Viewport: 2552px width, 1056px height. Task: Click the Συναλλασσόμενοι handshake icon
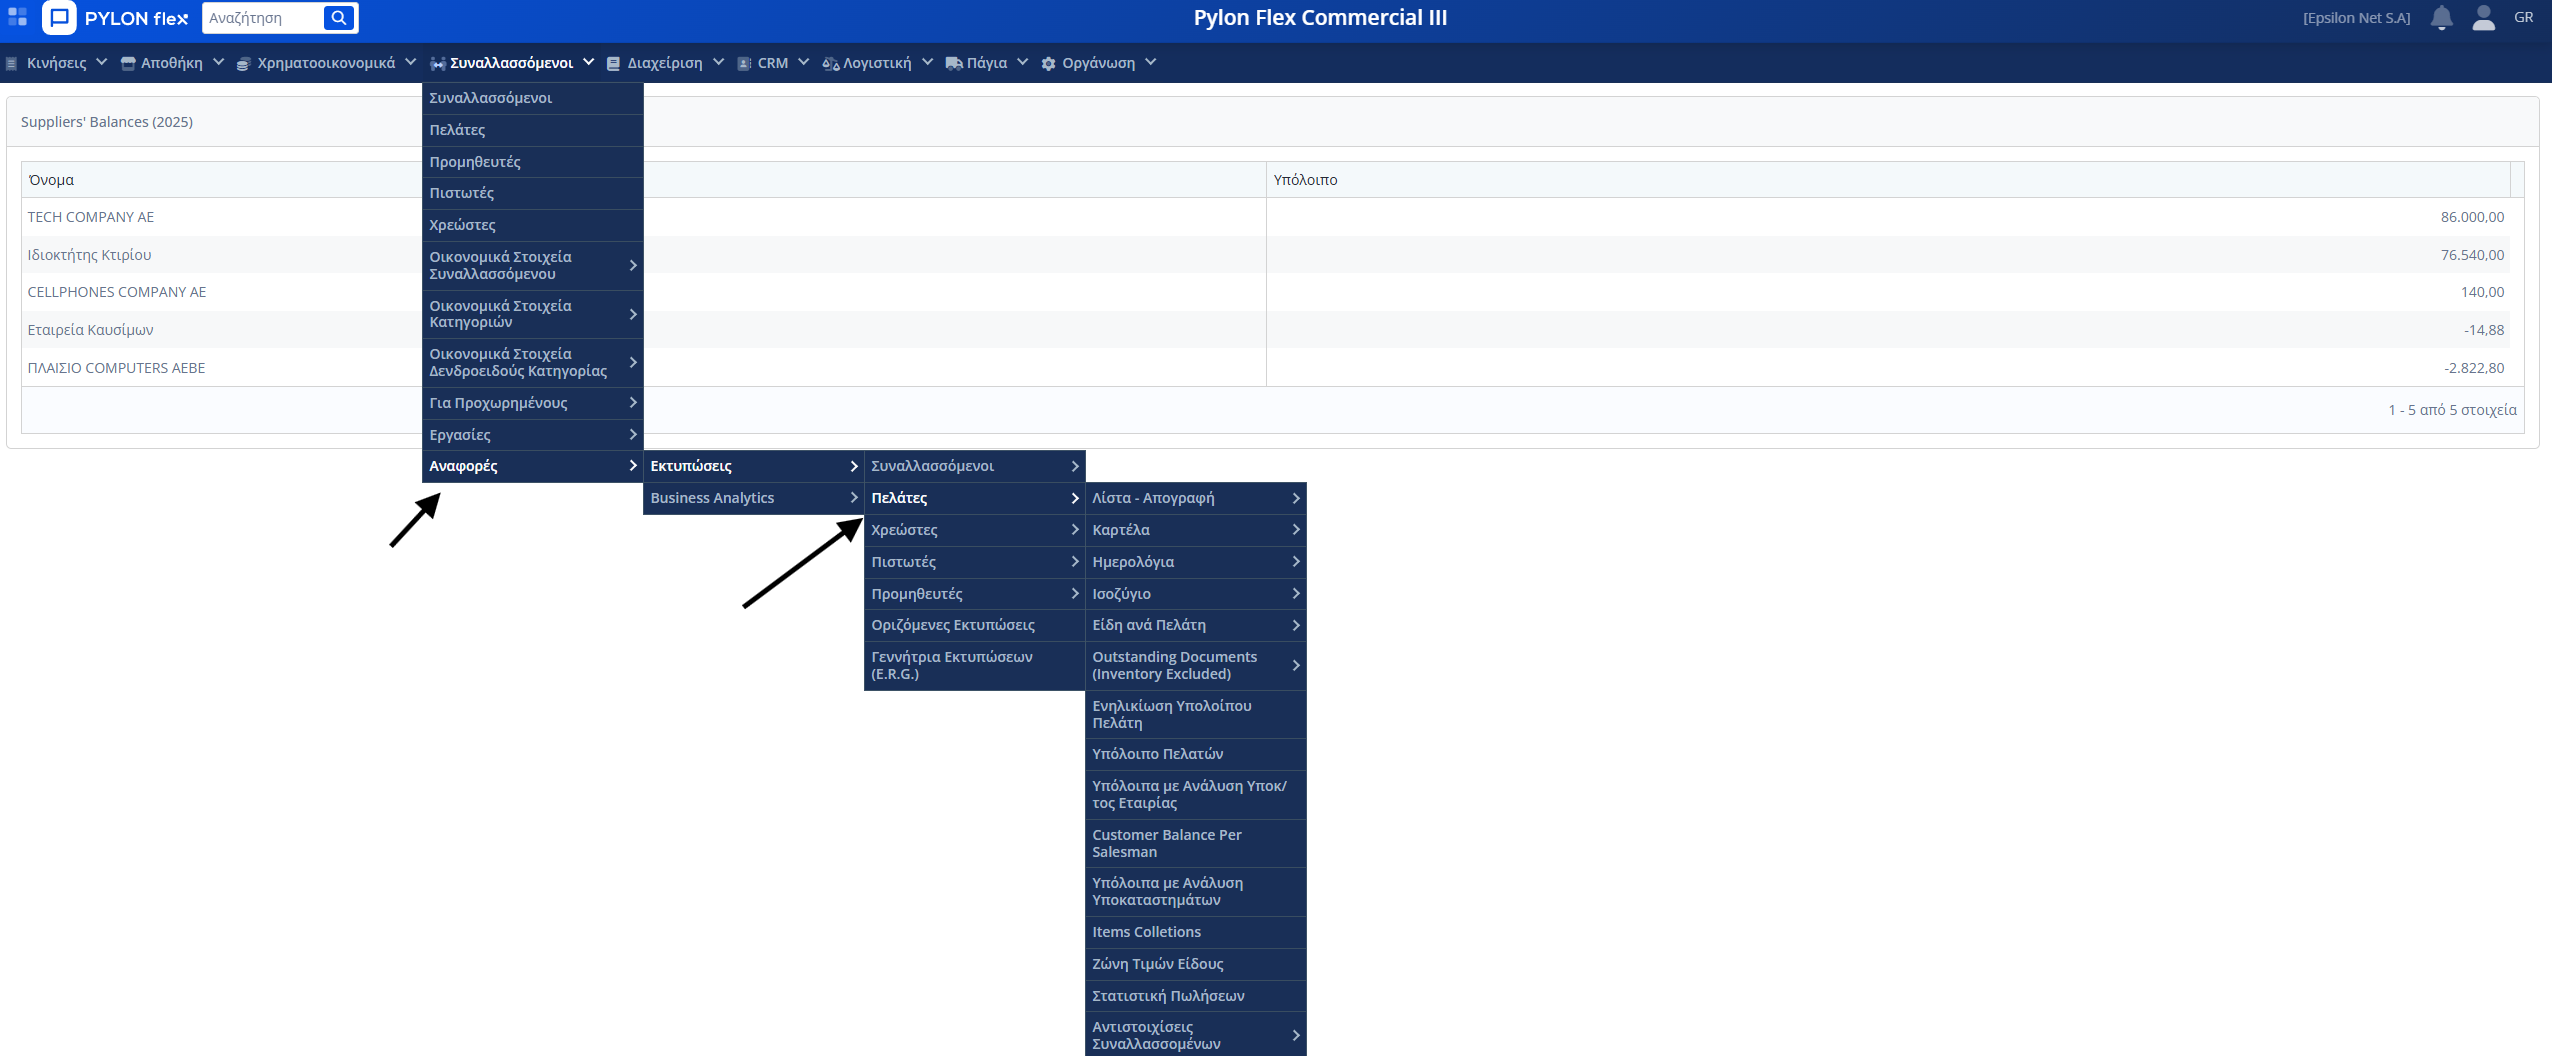point(438,63)
